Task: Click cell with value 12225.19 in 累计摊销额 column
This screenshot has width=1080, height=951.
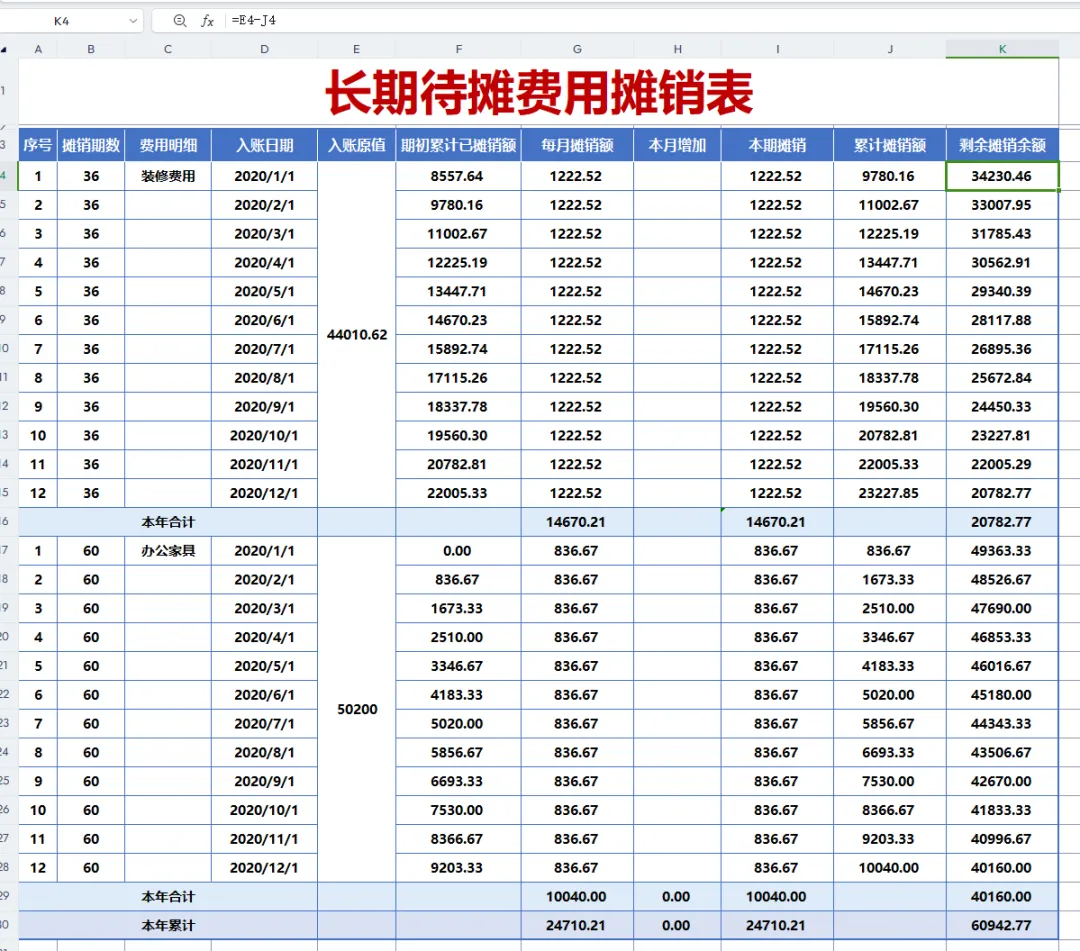Action: tap(890, 234)
